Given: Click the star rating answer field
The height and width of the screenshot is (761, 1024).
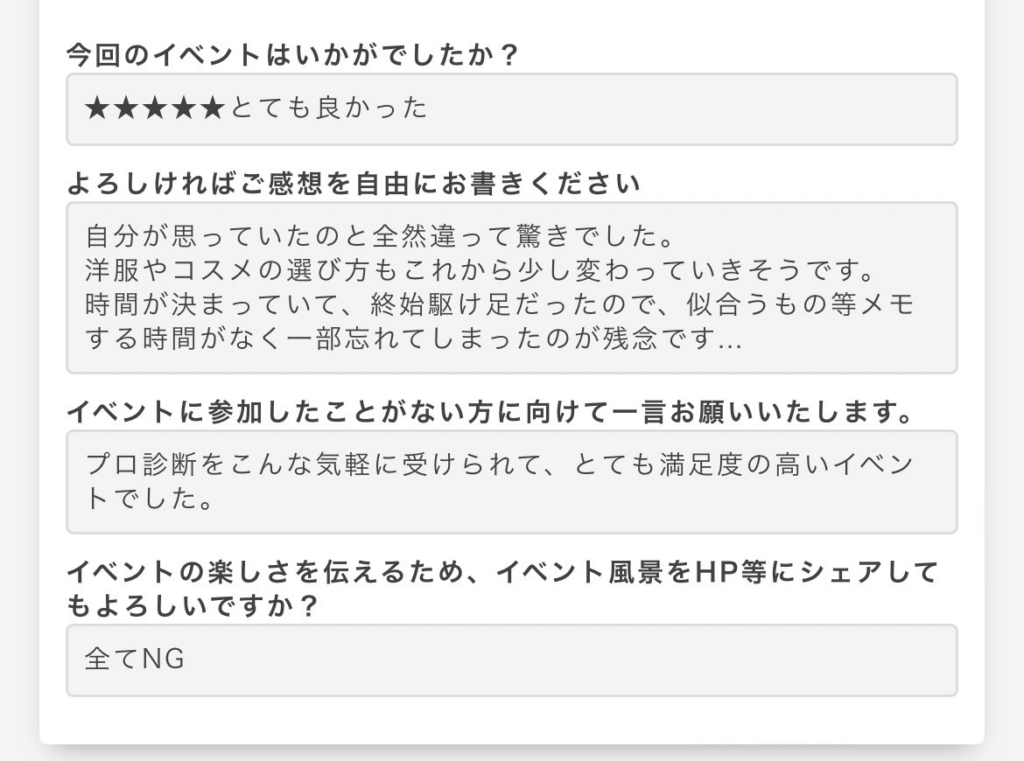Looking at the screenshot, I should 511,109.
